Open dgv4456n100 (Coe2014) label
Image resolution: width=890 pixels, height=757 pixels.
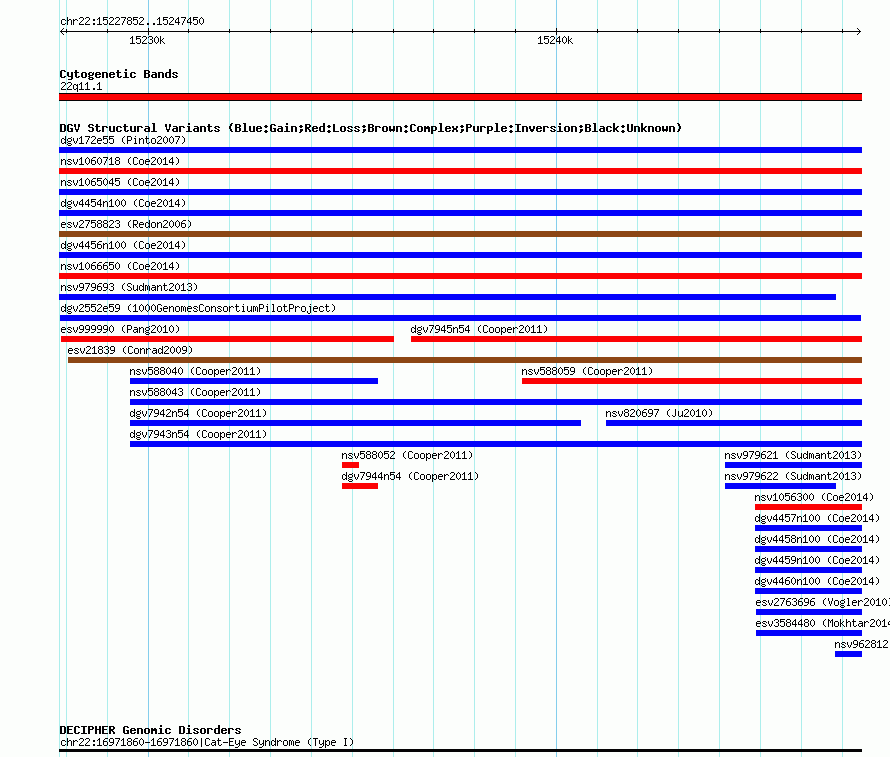coord(123,245)
